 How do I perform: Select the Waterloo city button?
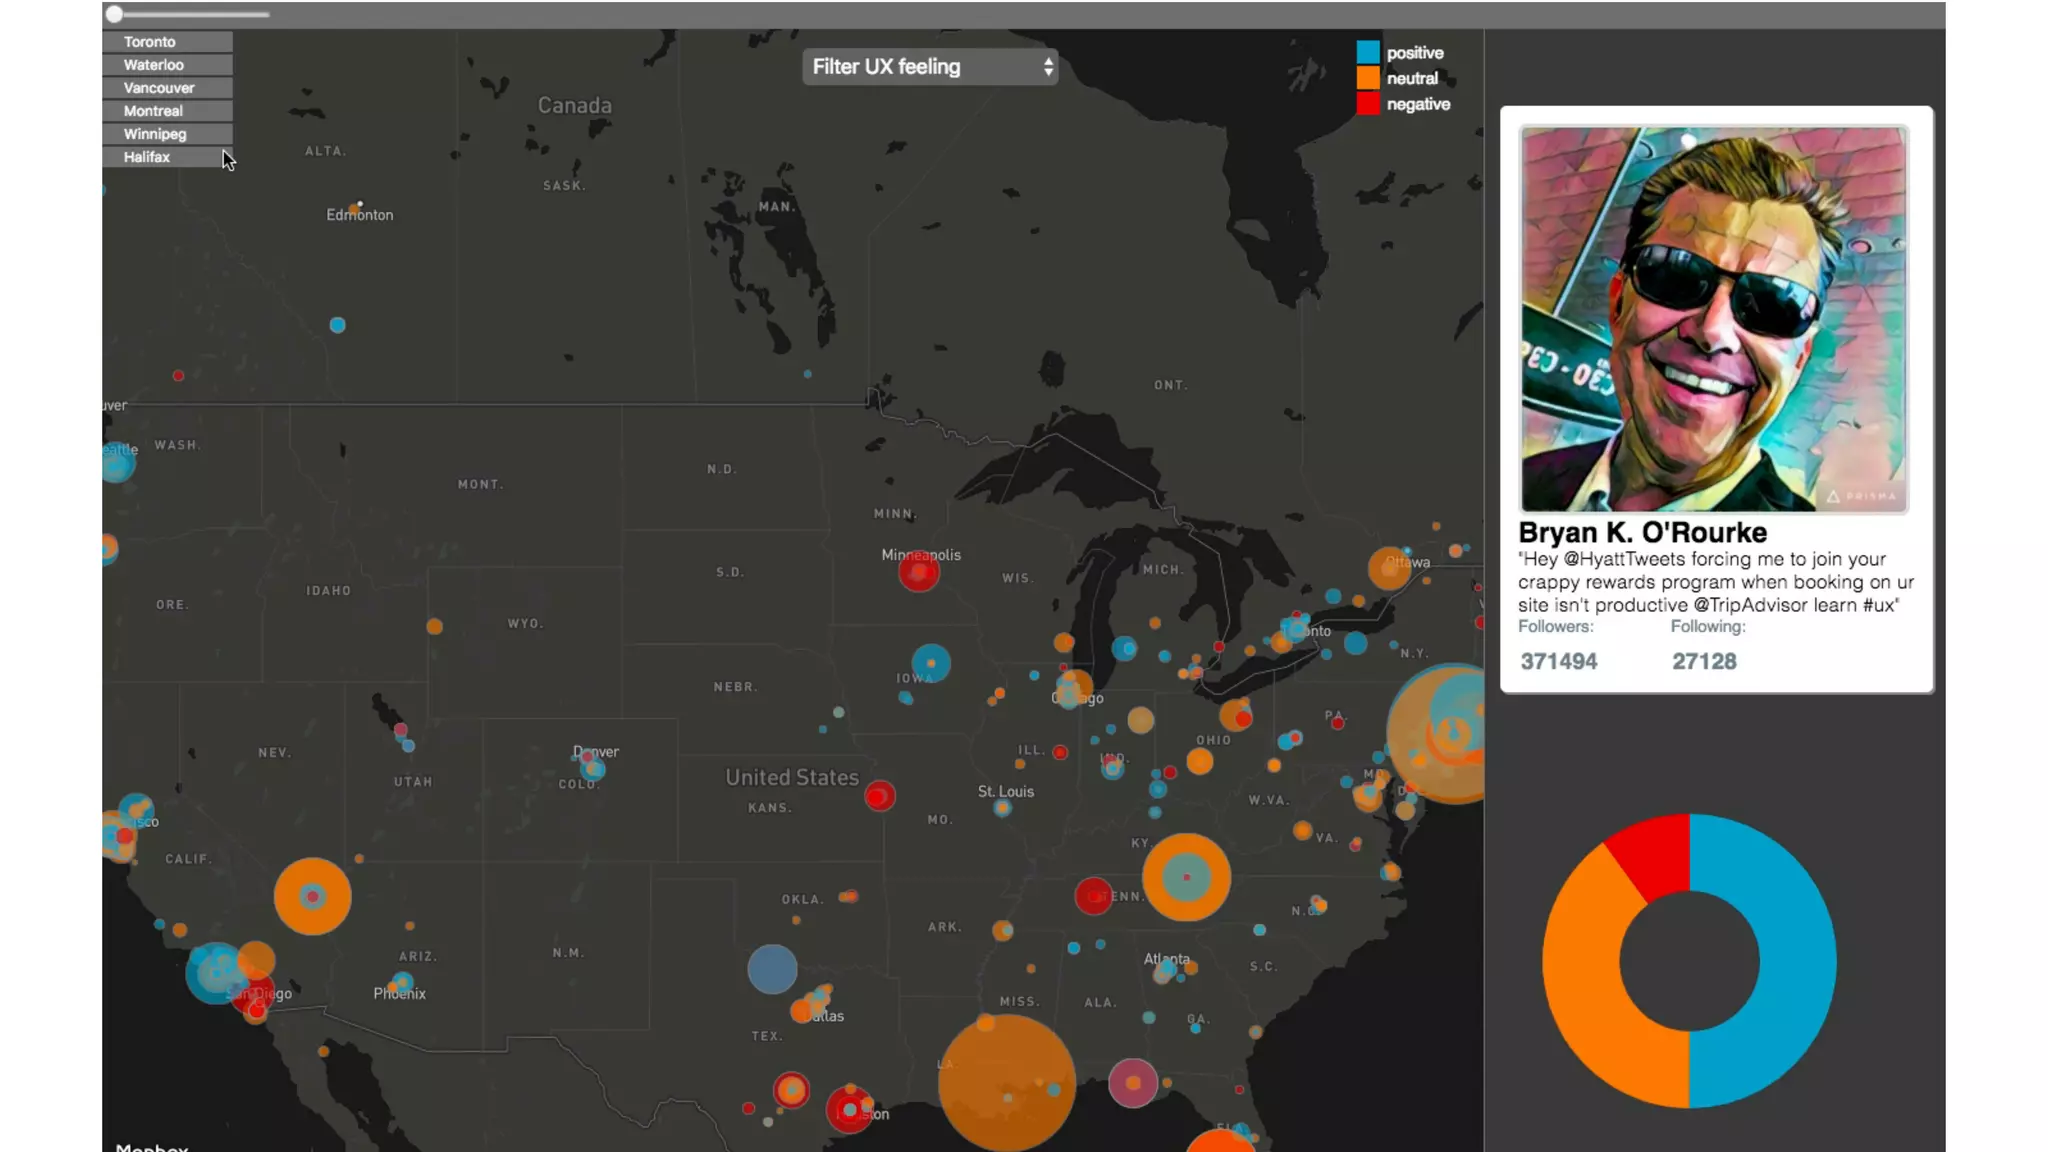click(167, 65)
